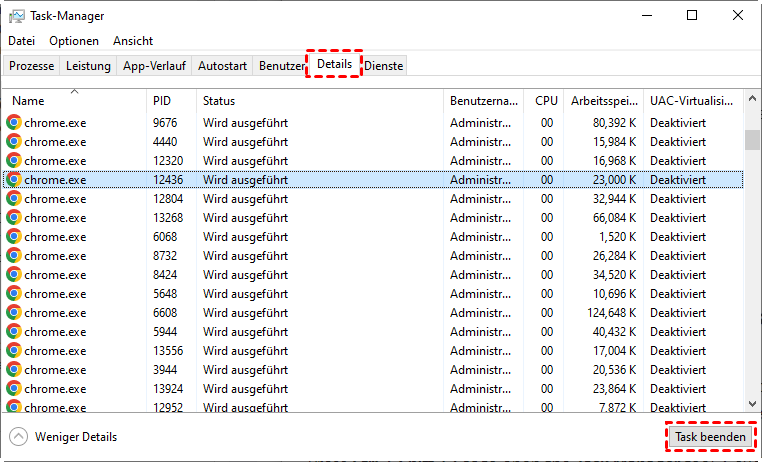Click Chrome icon of PID 8424 row
762x462 pixels.
[14, 274]
